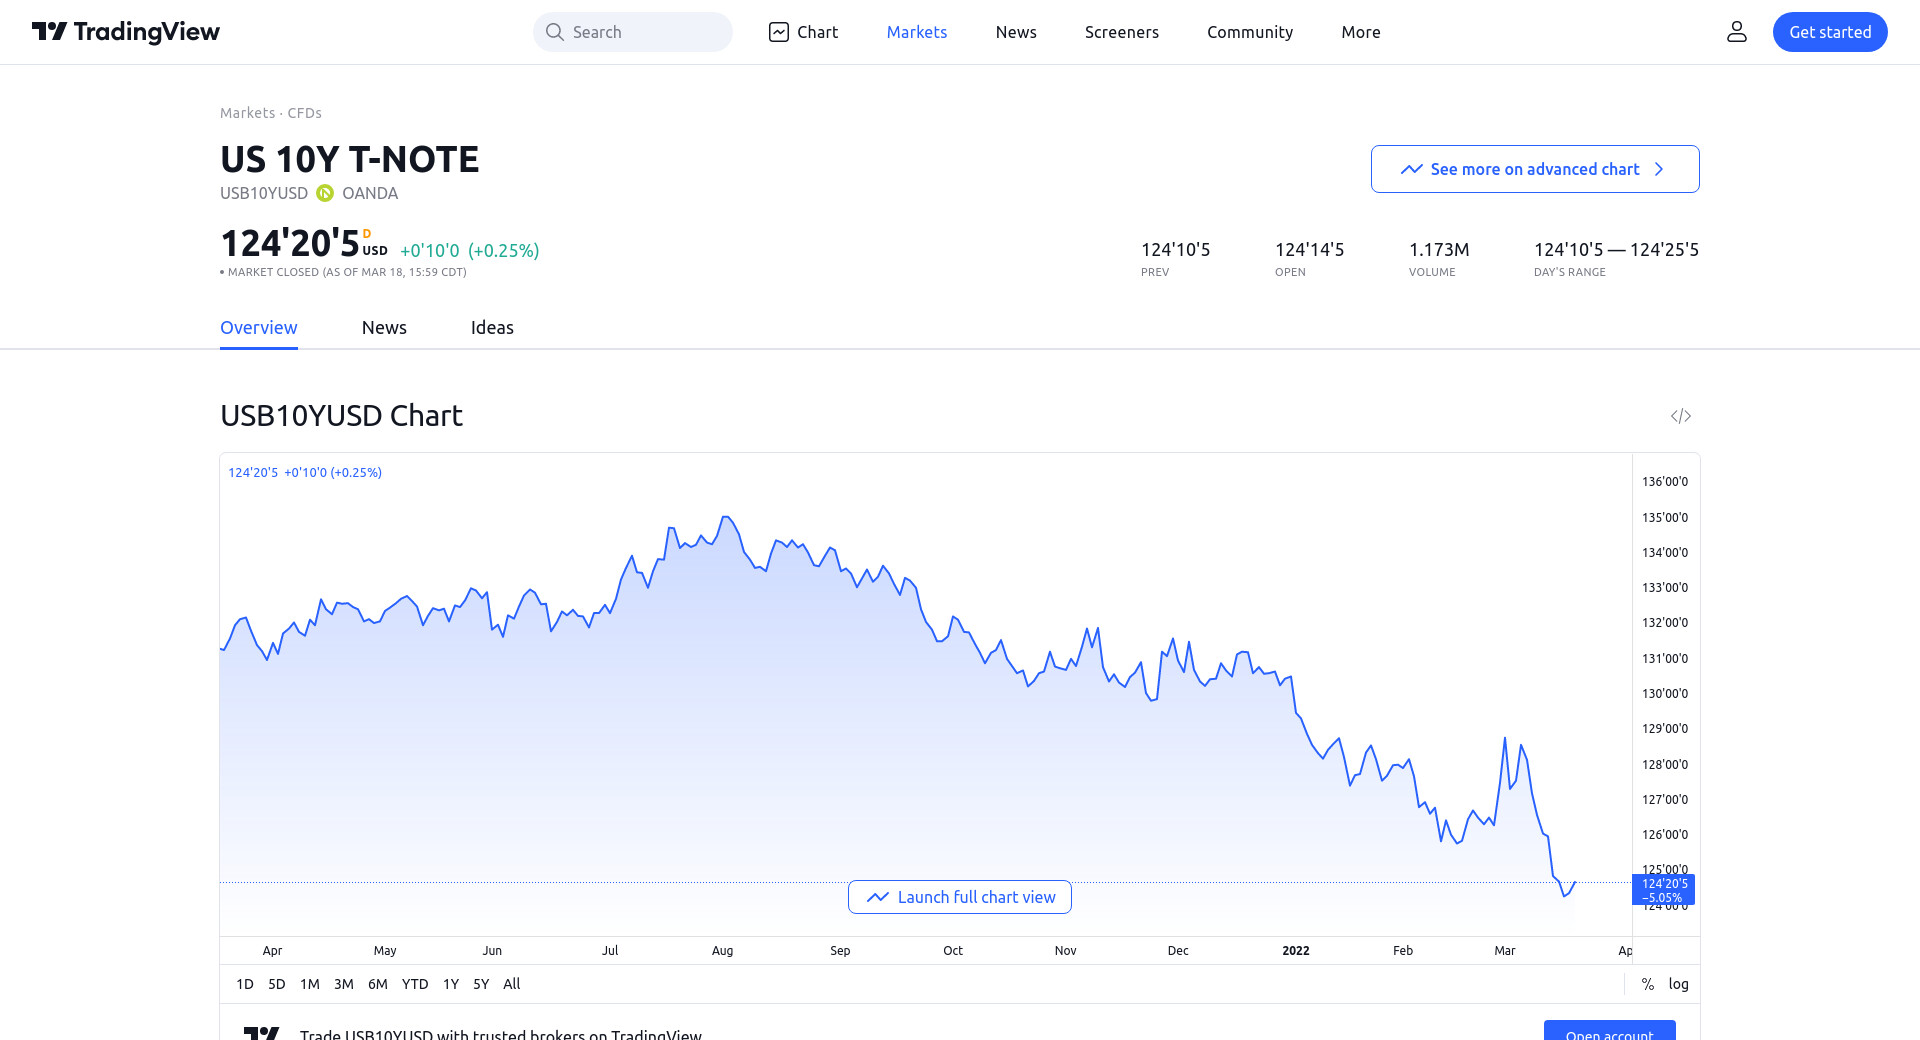Switch to the News tab
The width and height of the screenshot is (1920, 1040).
coord(384,328)
